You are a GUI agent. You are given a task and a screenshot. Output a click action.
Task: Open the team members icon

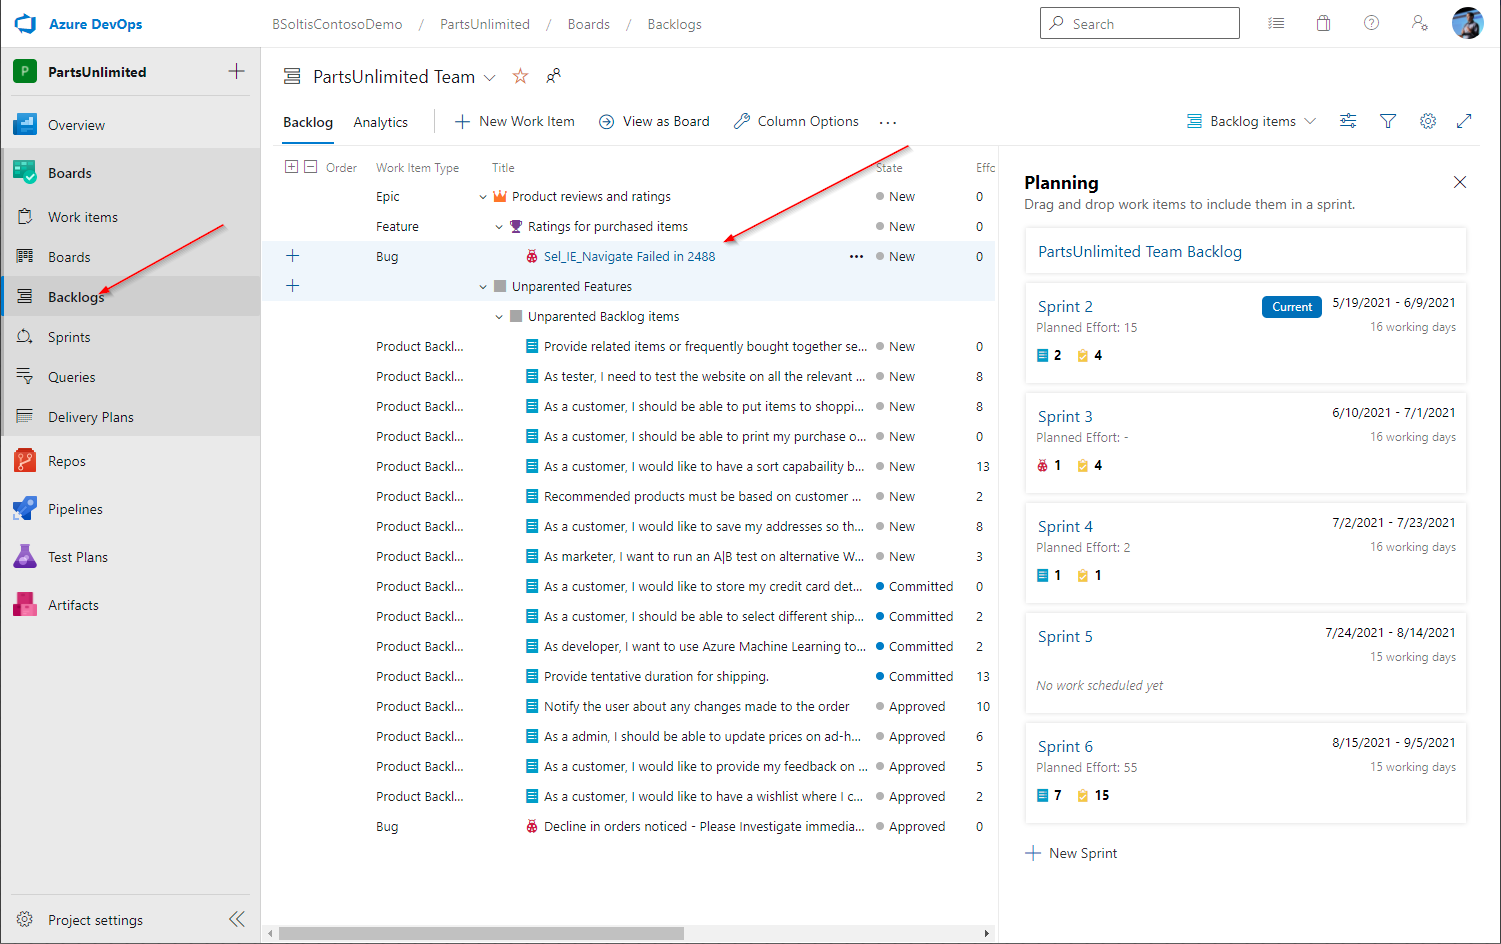[x=553, y=76]
